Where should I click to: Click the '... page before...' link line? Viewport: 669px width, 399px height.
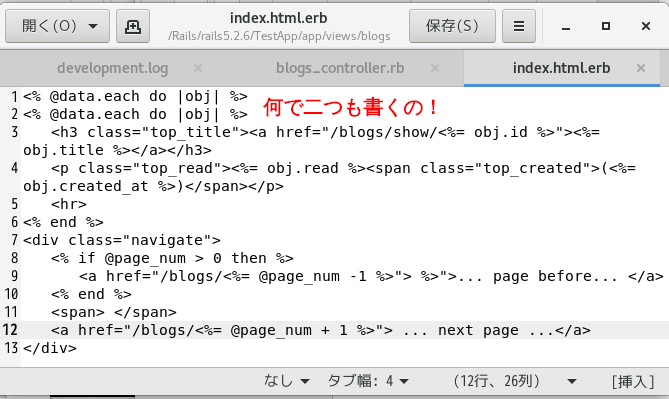tap(371, 276)
